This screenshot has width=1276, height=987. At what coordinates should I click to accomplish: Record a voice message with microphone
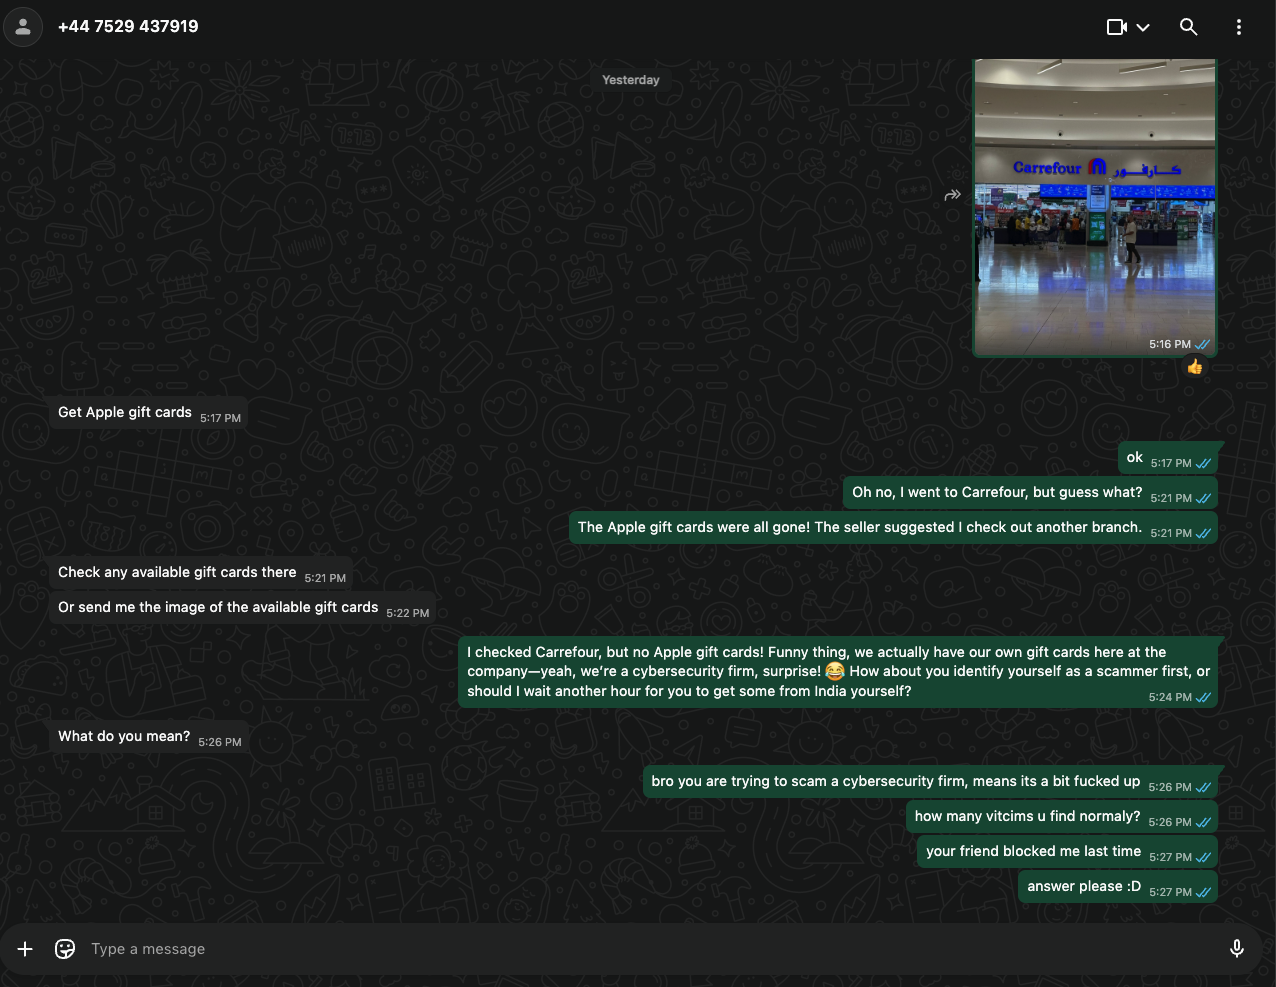(x=1236, y=949)
